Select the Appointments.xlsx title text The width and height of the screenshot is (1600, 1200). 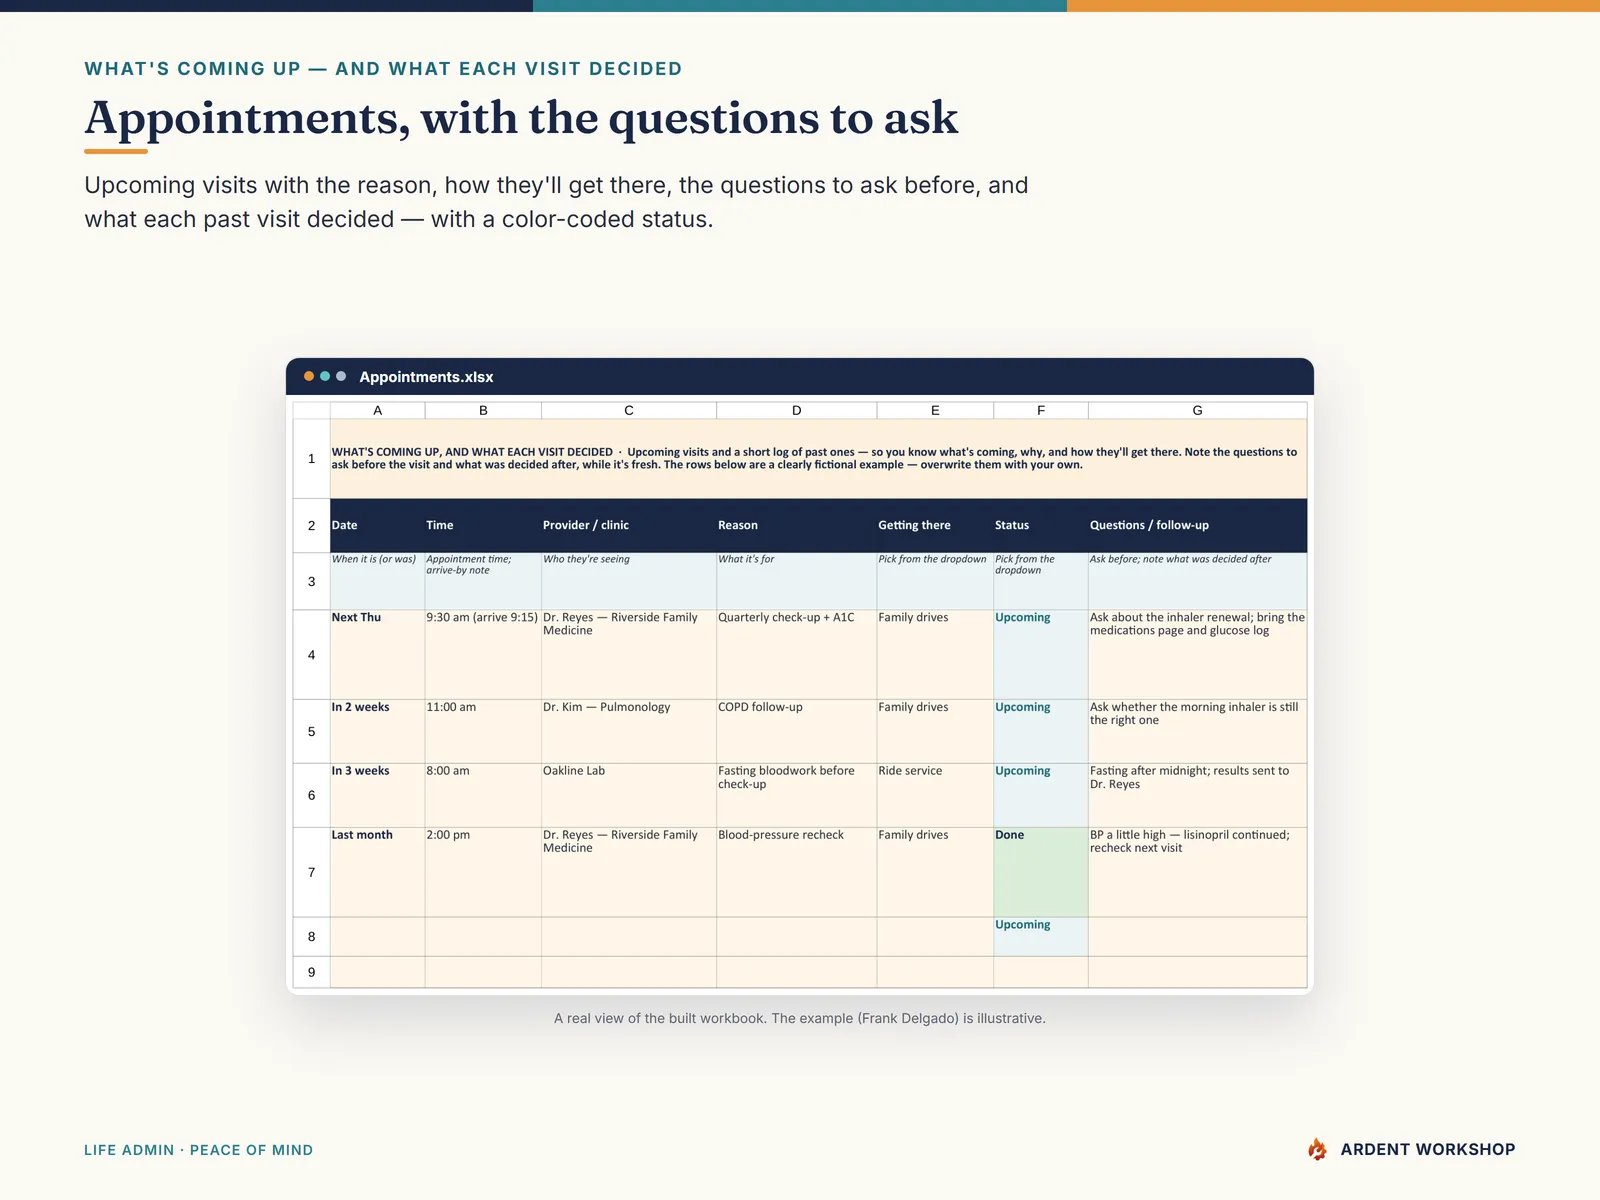(426, 377)
